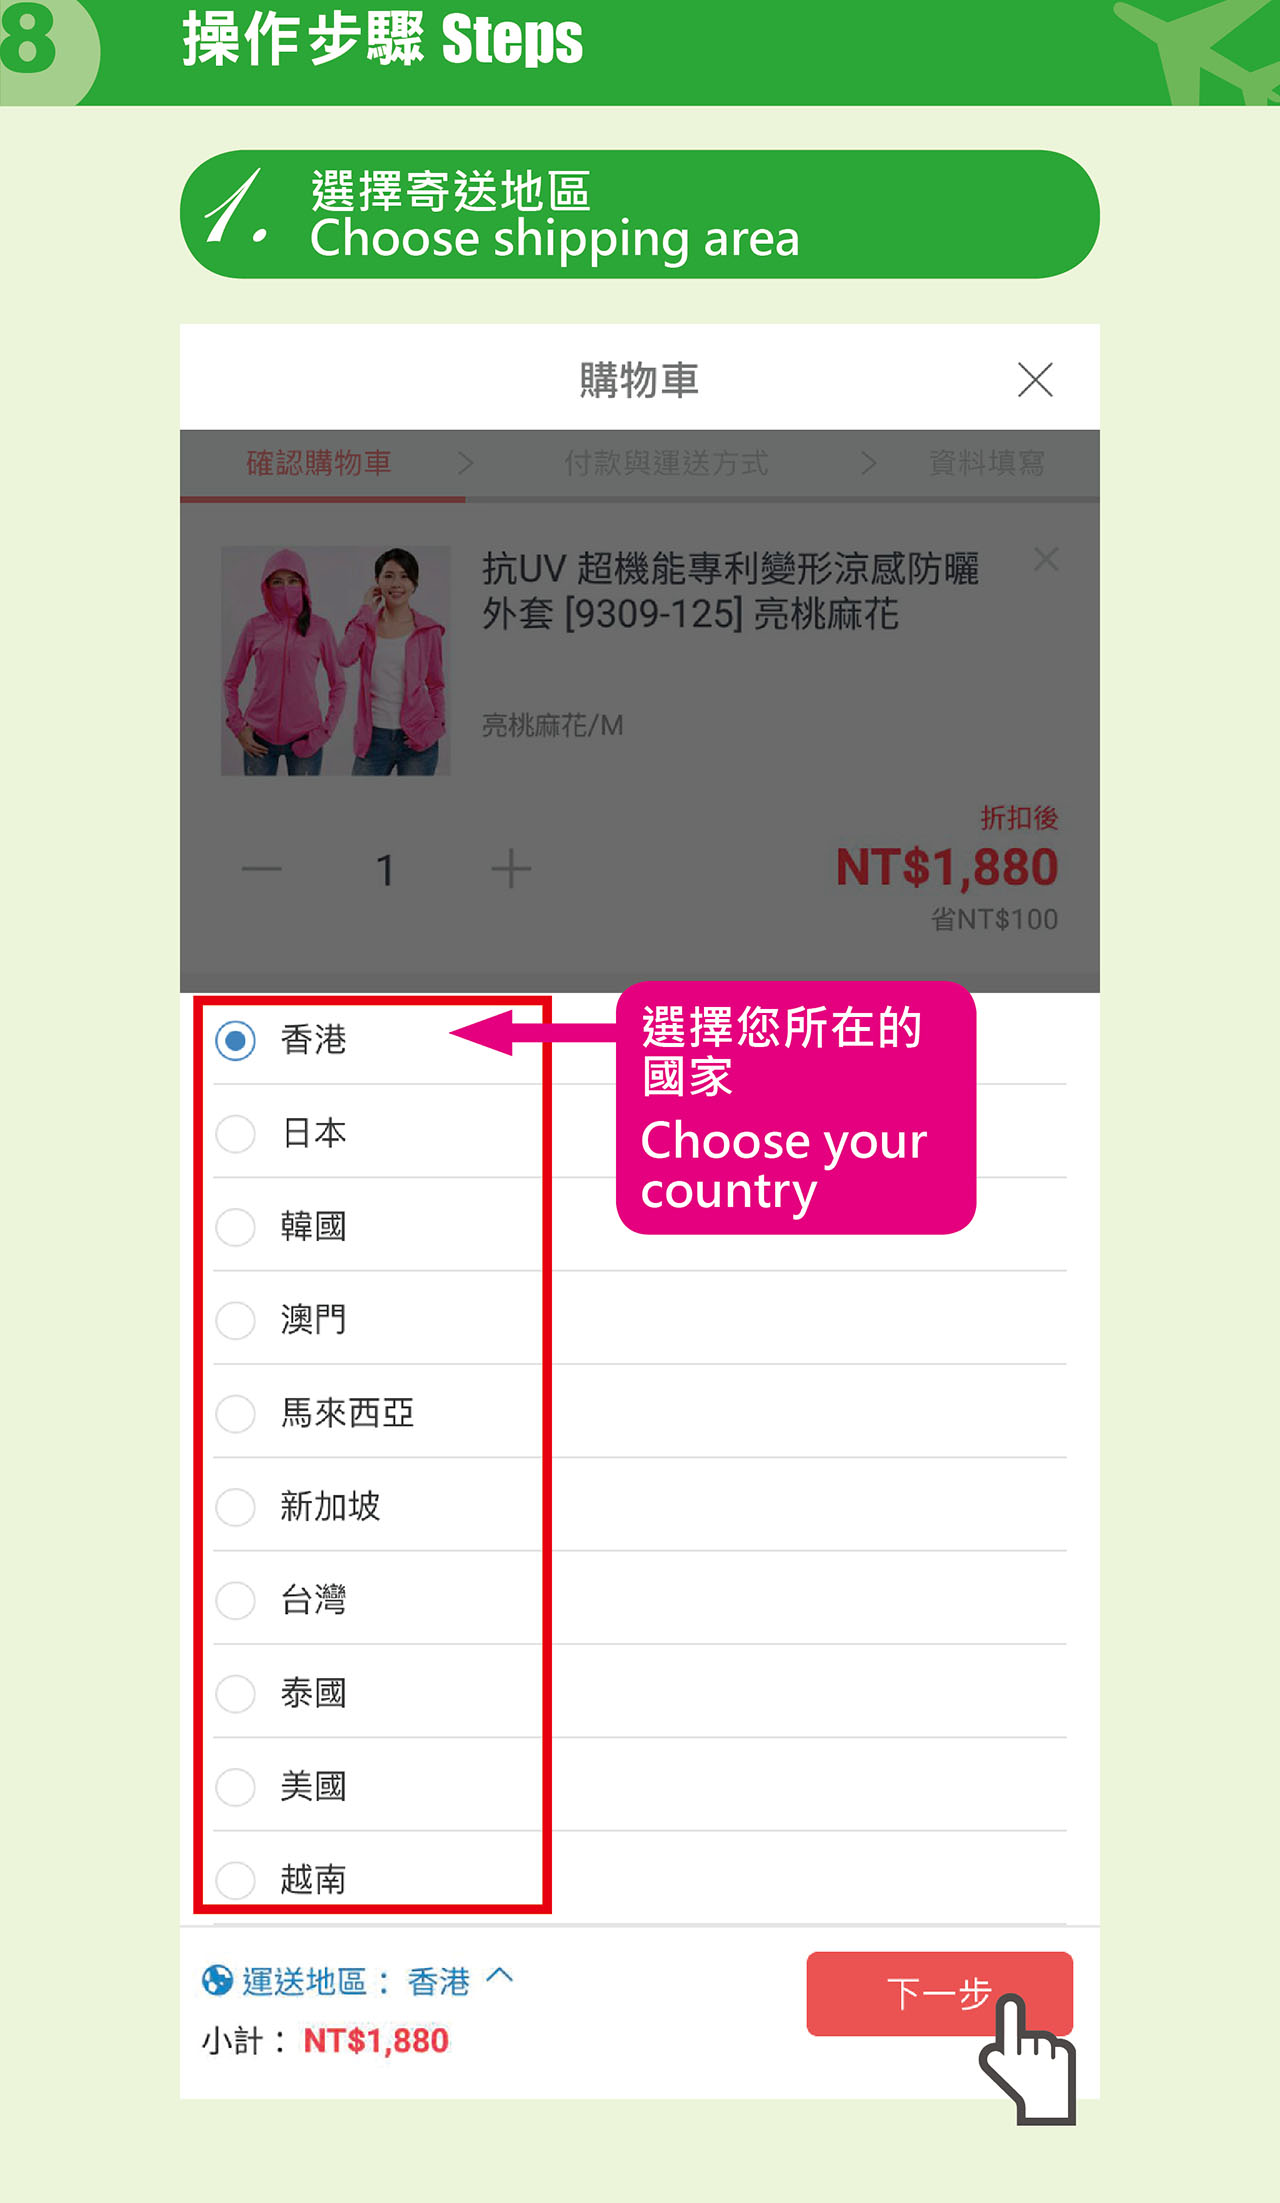This screenshot has height=2203, width=1280.
Task: Switch to the 付款與運送方式 step tab
Action: [x=666, y=463]
